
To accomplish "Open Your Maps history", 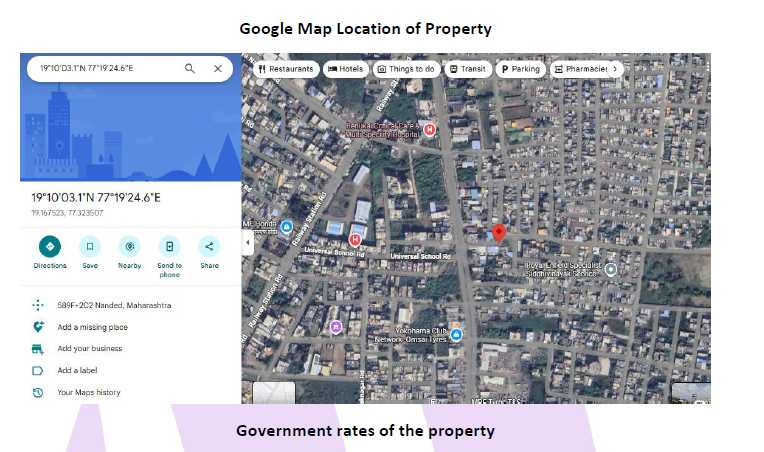I will (x=89, y=392).
